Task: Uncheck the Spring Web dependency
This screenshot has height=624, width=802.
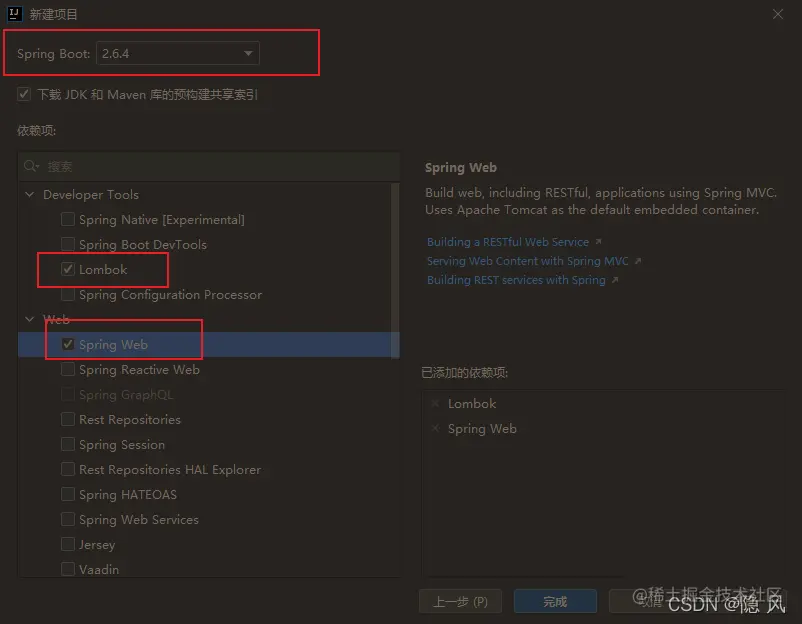Action: click(x=68, y=344)
